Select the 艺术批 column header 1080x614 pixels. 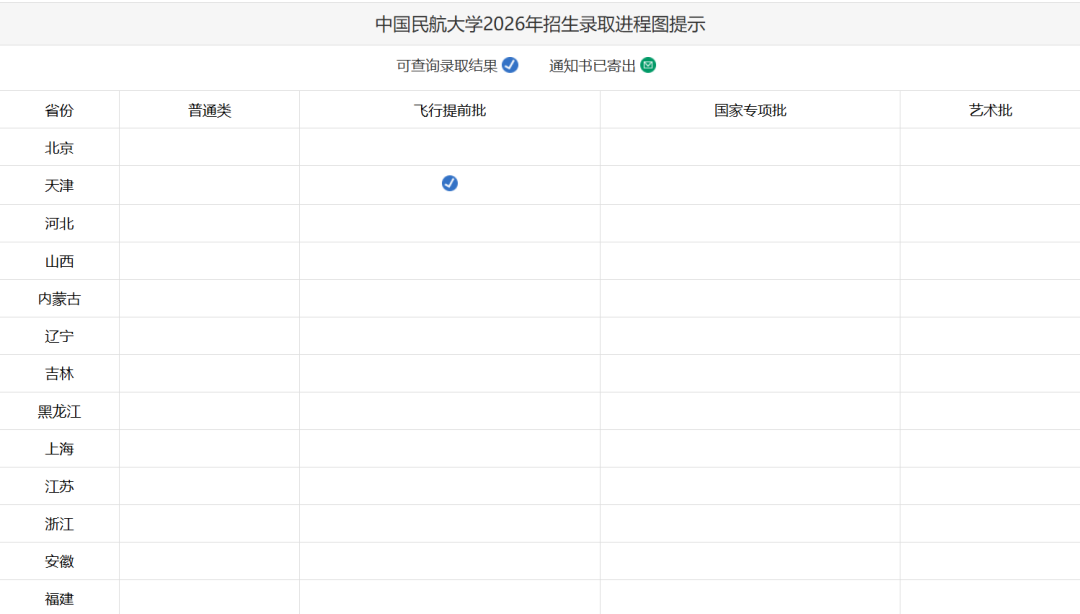point(990,110)
